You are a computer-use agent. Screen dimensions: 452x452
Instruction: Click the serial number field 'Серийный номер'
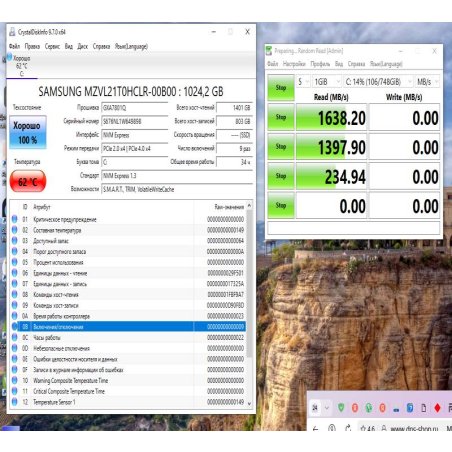[x=135, y=121]
